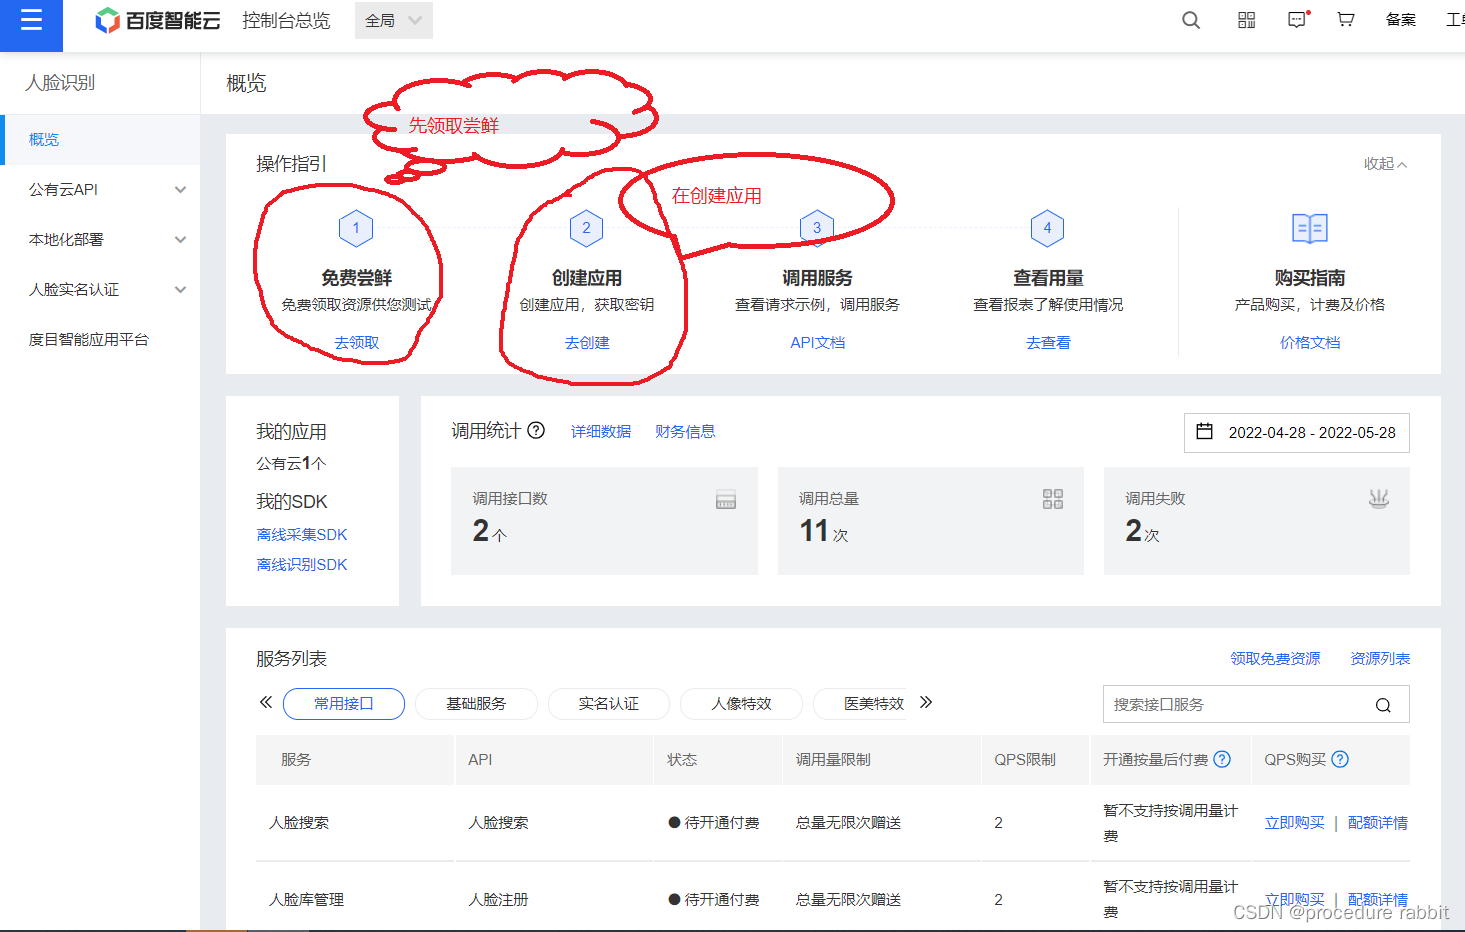This screenshot has width=1465, height=932.
Task: Open the shopping cart icon
Action: click(1346, 20)
